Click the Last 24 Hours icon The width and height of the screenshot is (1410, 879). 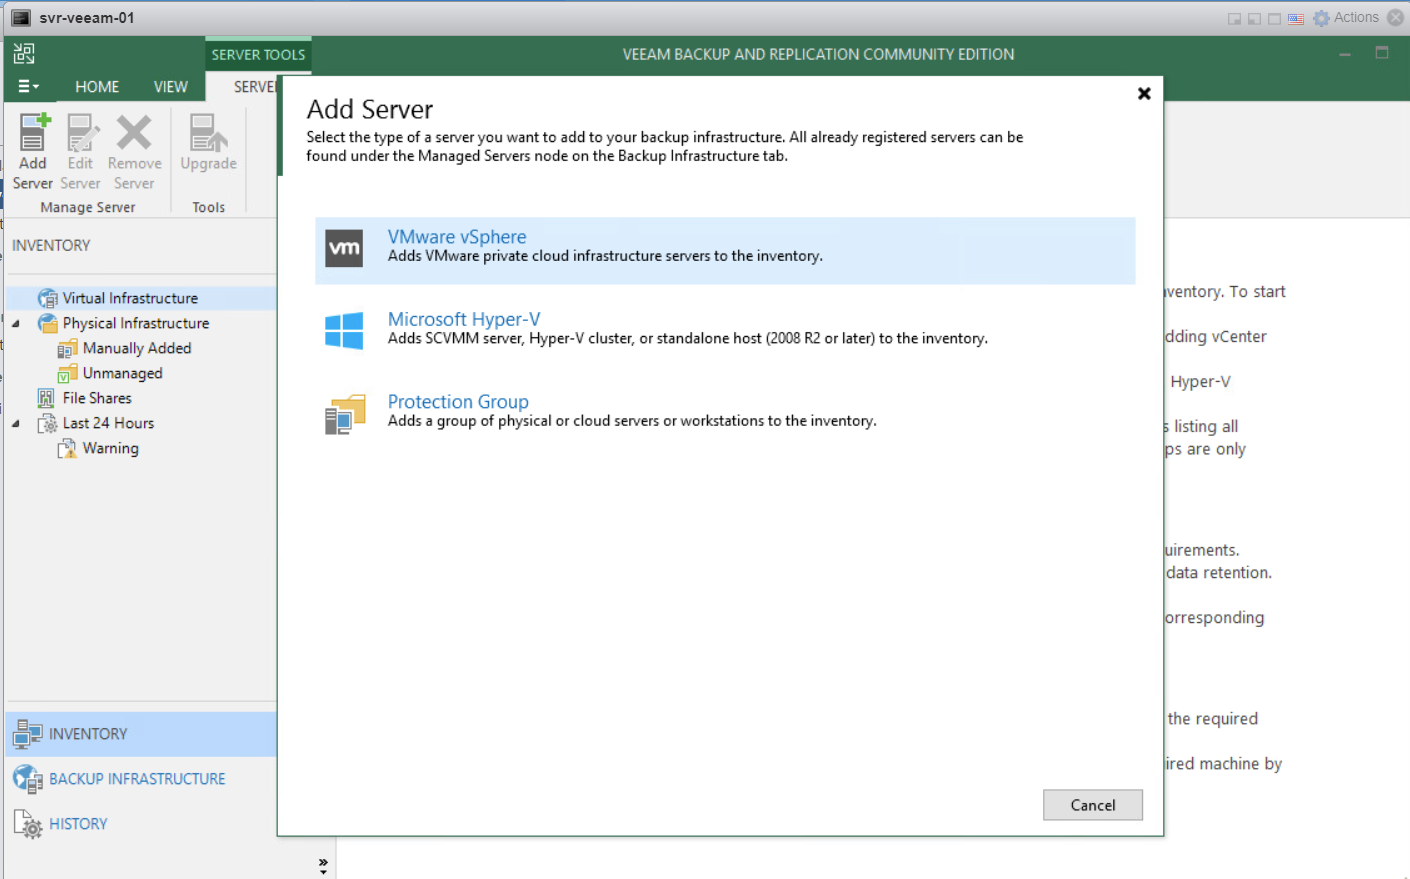[47, 423]
